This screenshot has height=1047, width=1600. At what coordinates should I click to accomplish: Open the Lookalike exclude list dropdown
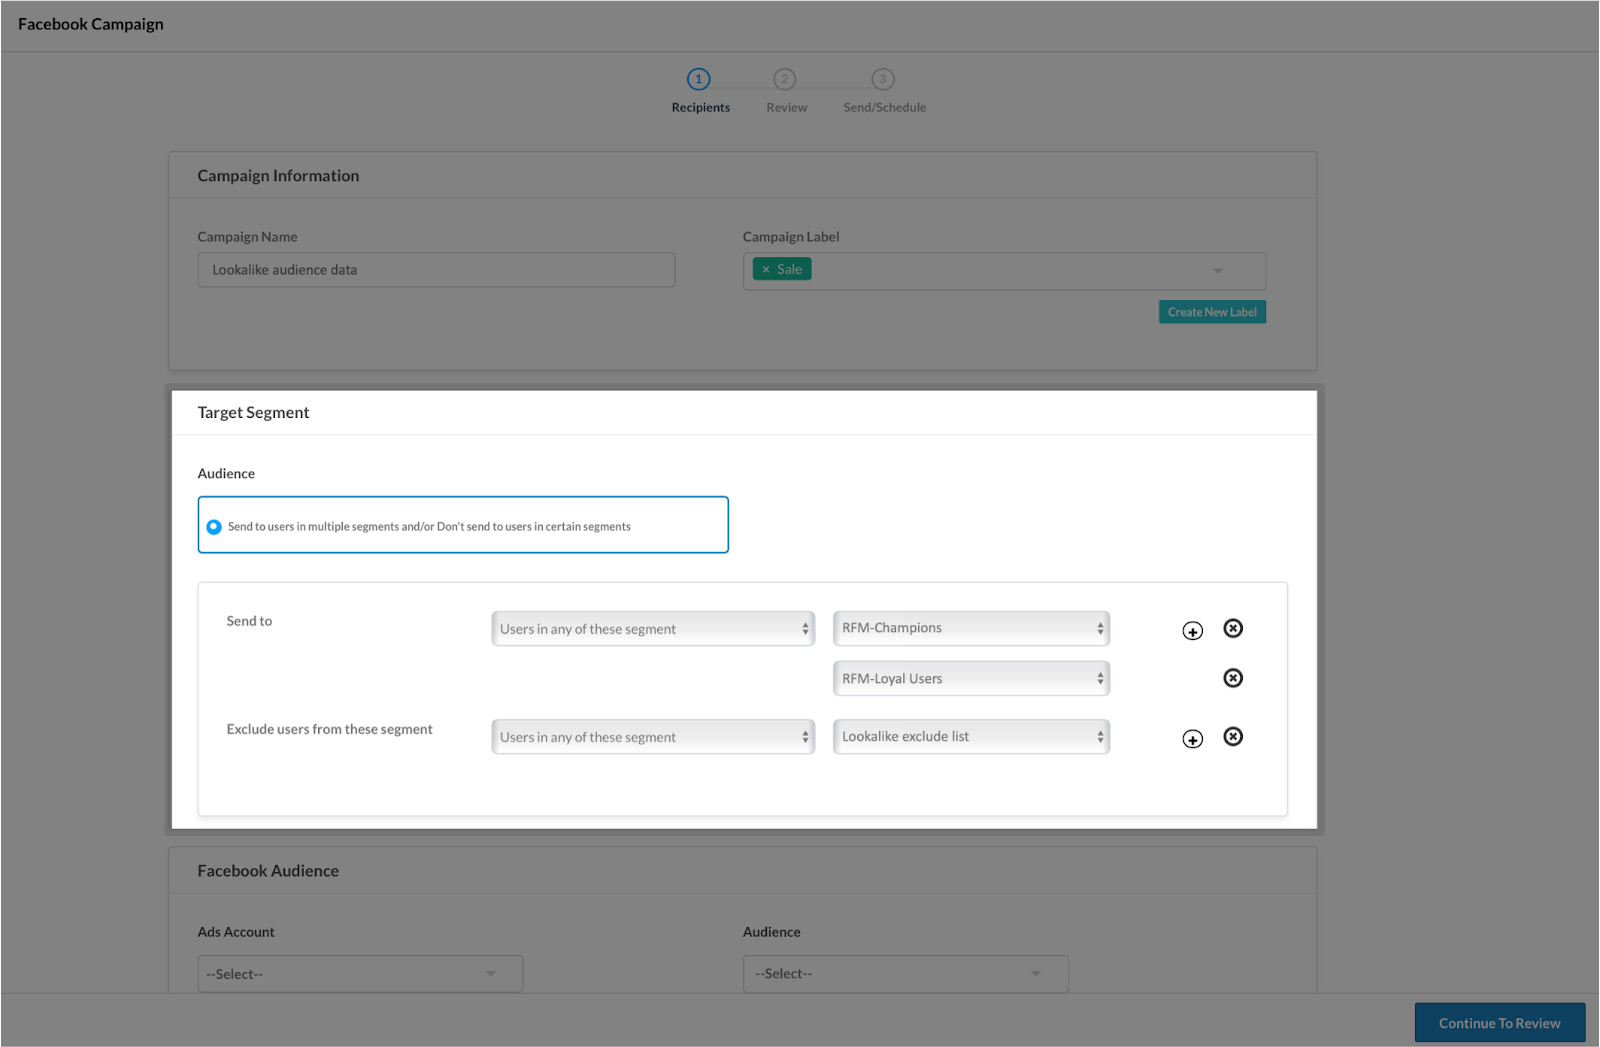click(971, 737)
